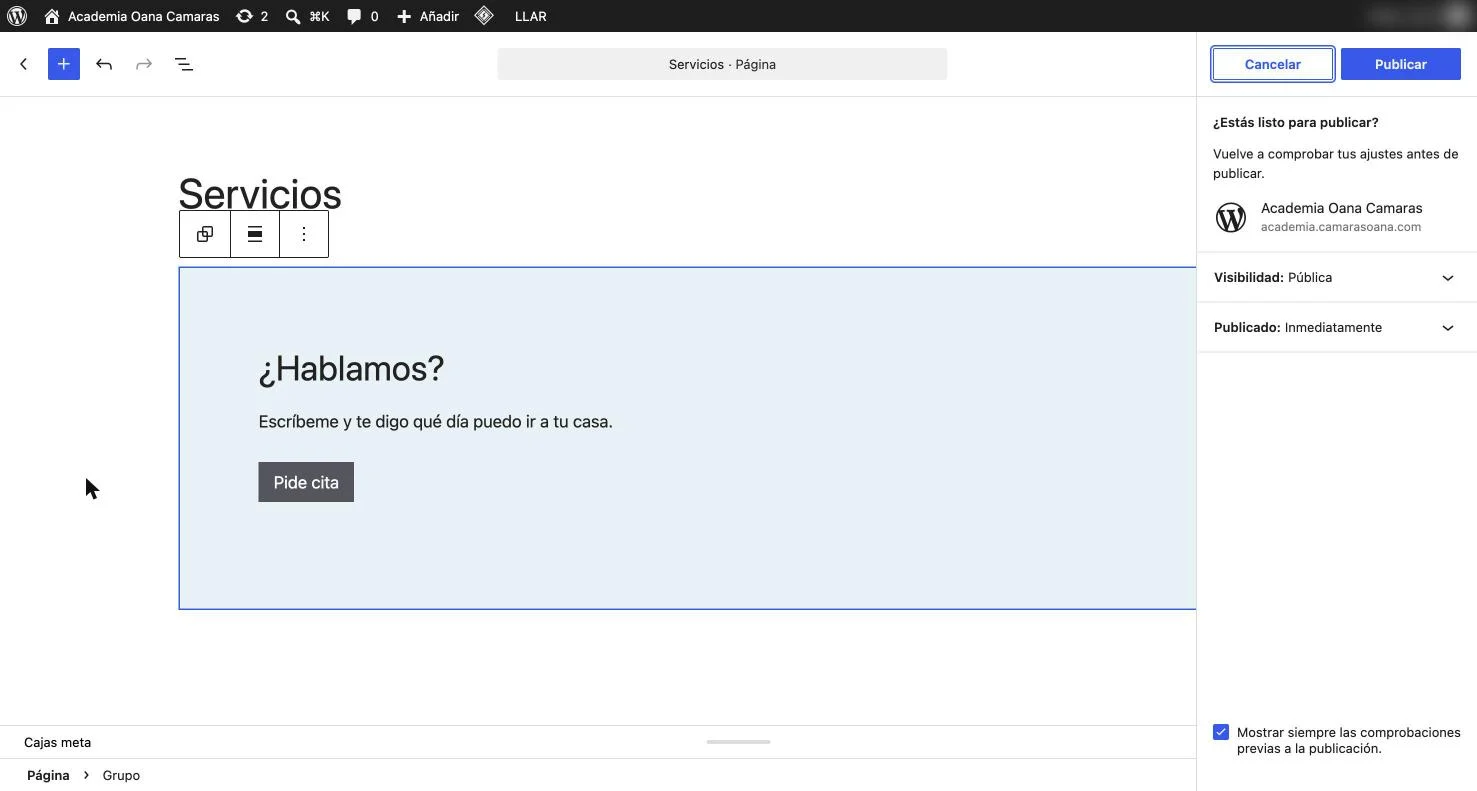Click the Pide cita button block
Screen dimensions: 1477x791
[306, 482]
